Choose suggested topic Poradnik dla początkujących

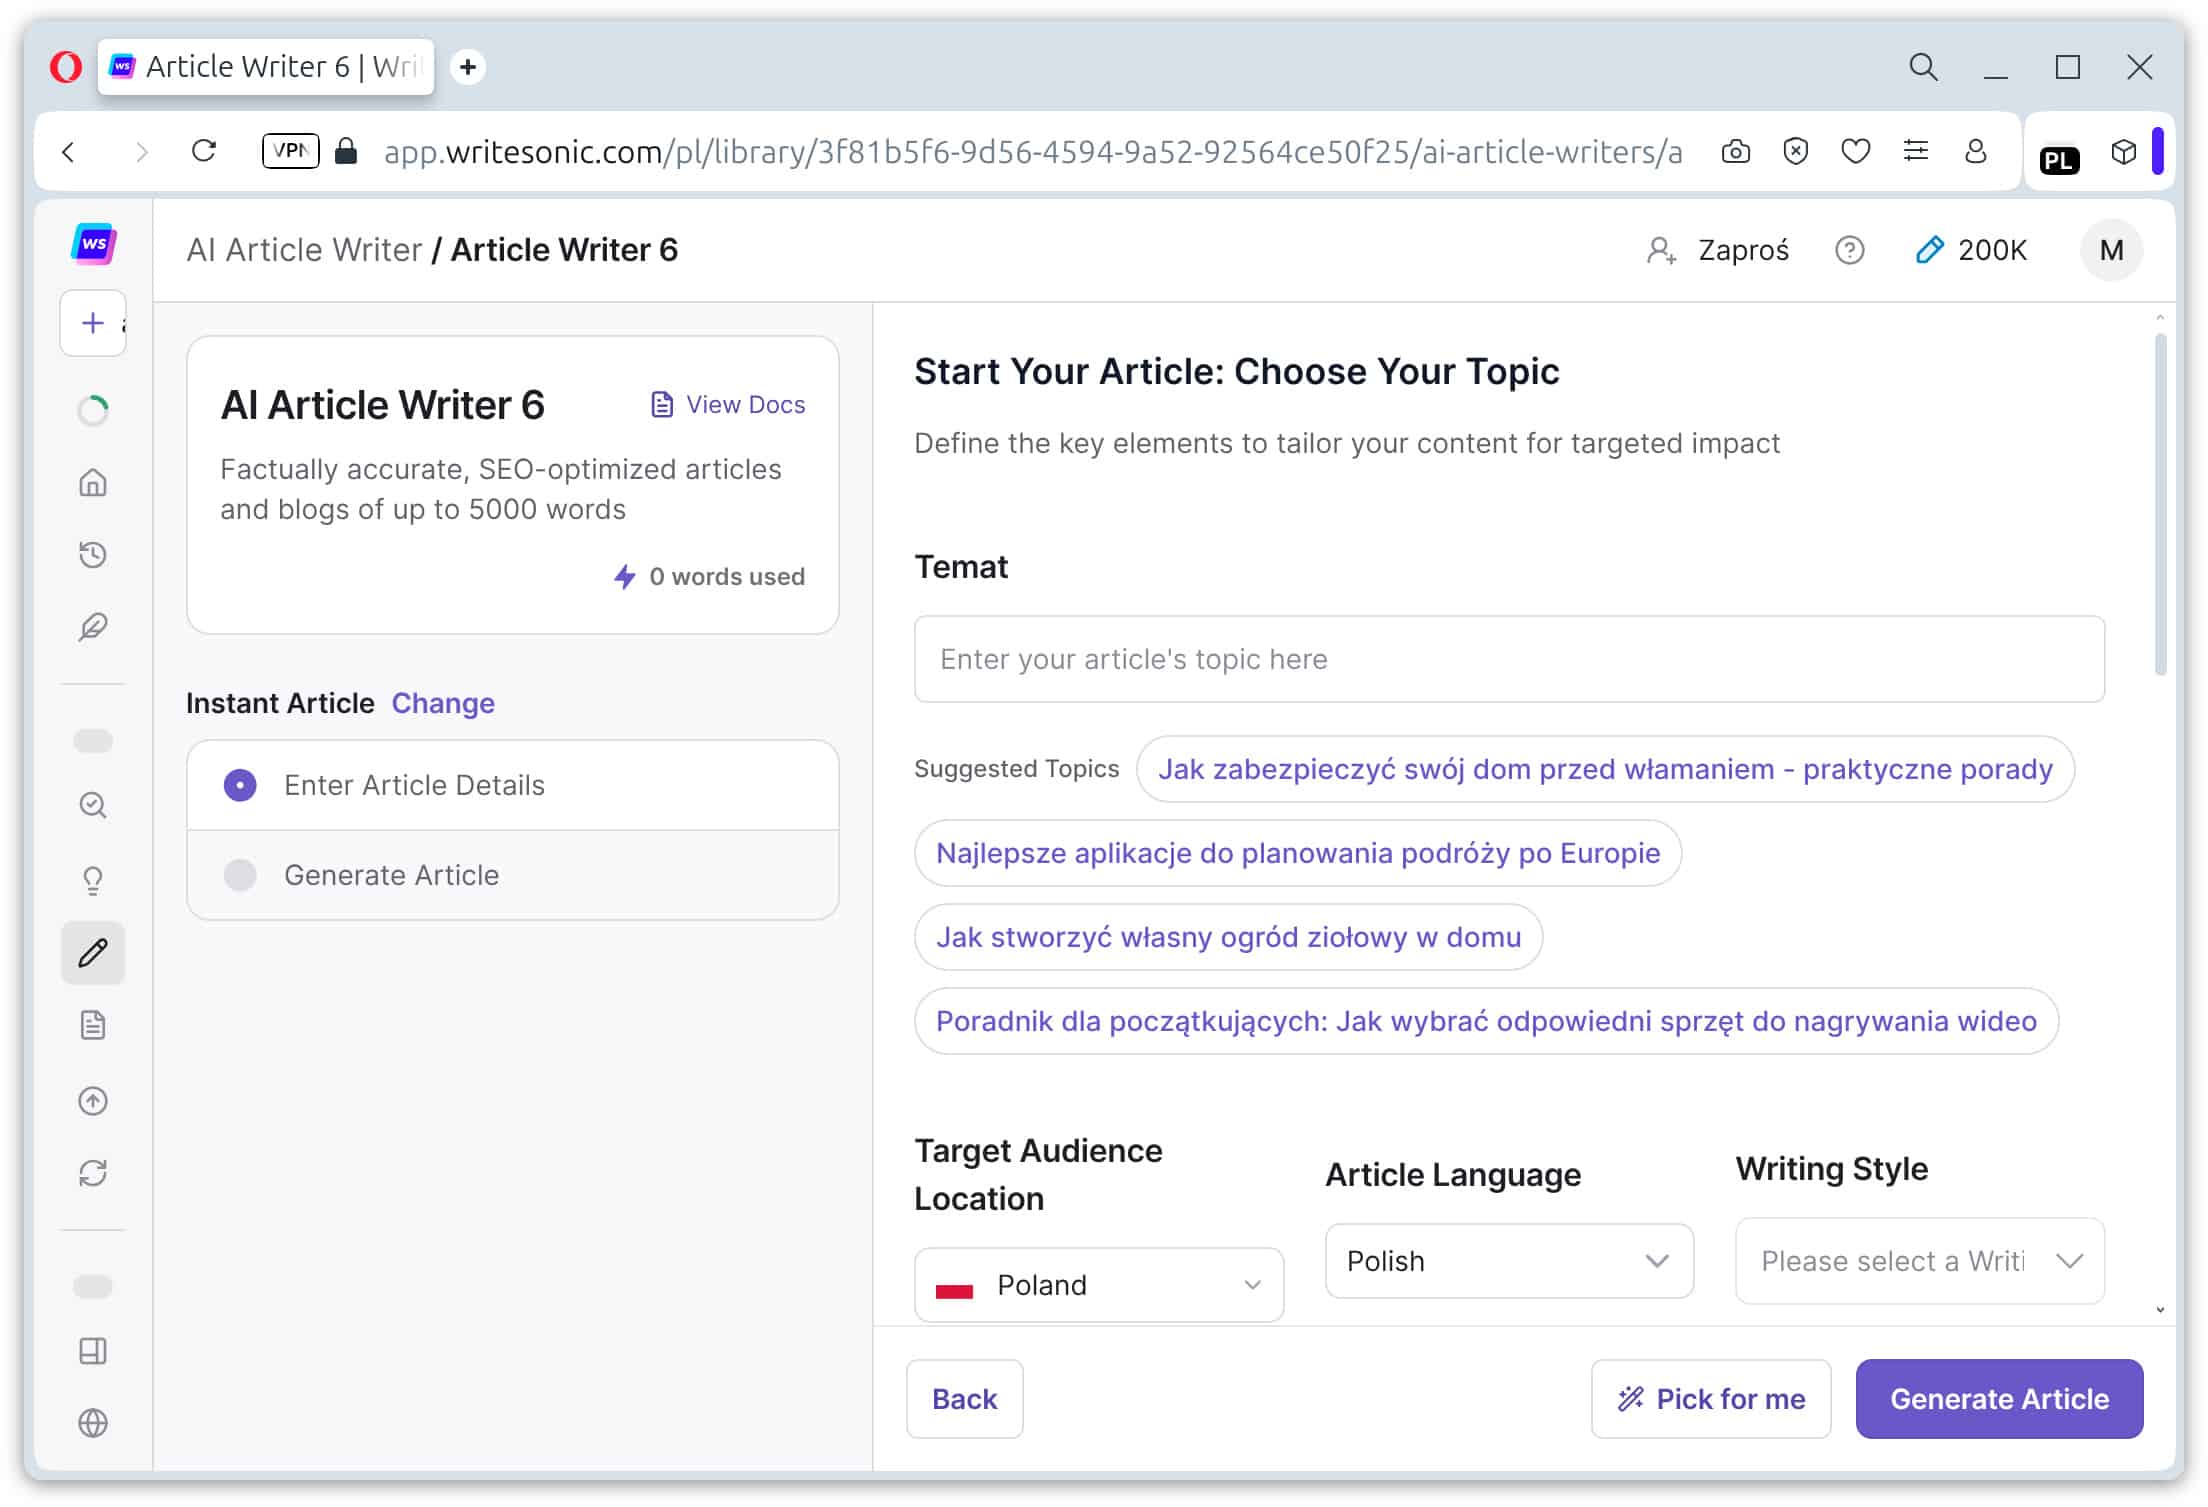click(x=1486, y=1021)
